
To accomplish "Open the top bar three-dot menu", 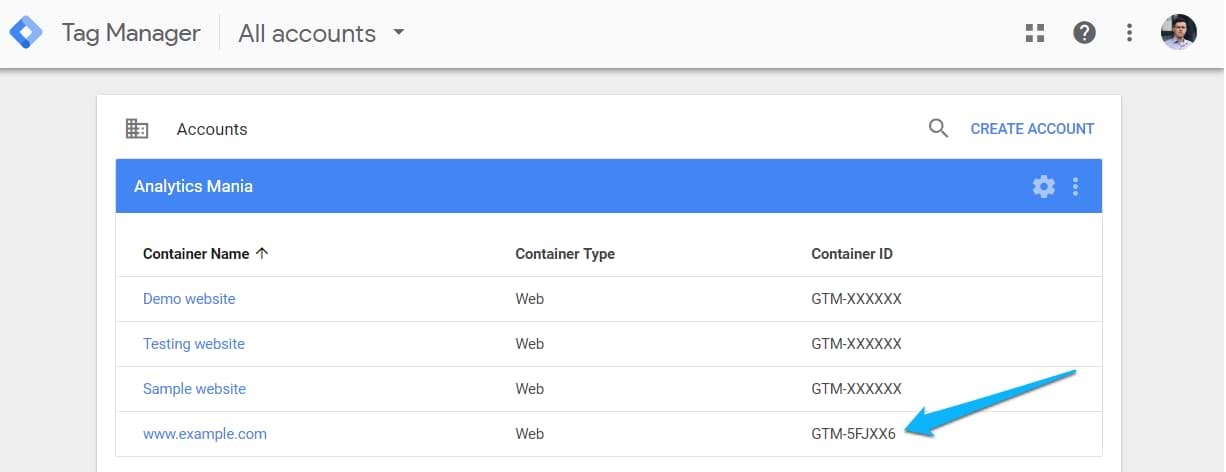I will (1129, 33).
